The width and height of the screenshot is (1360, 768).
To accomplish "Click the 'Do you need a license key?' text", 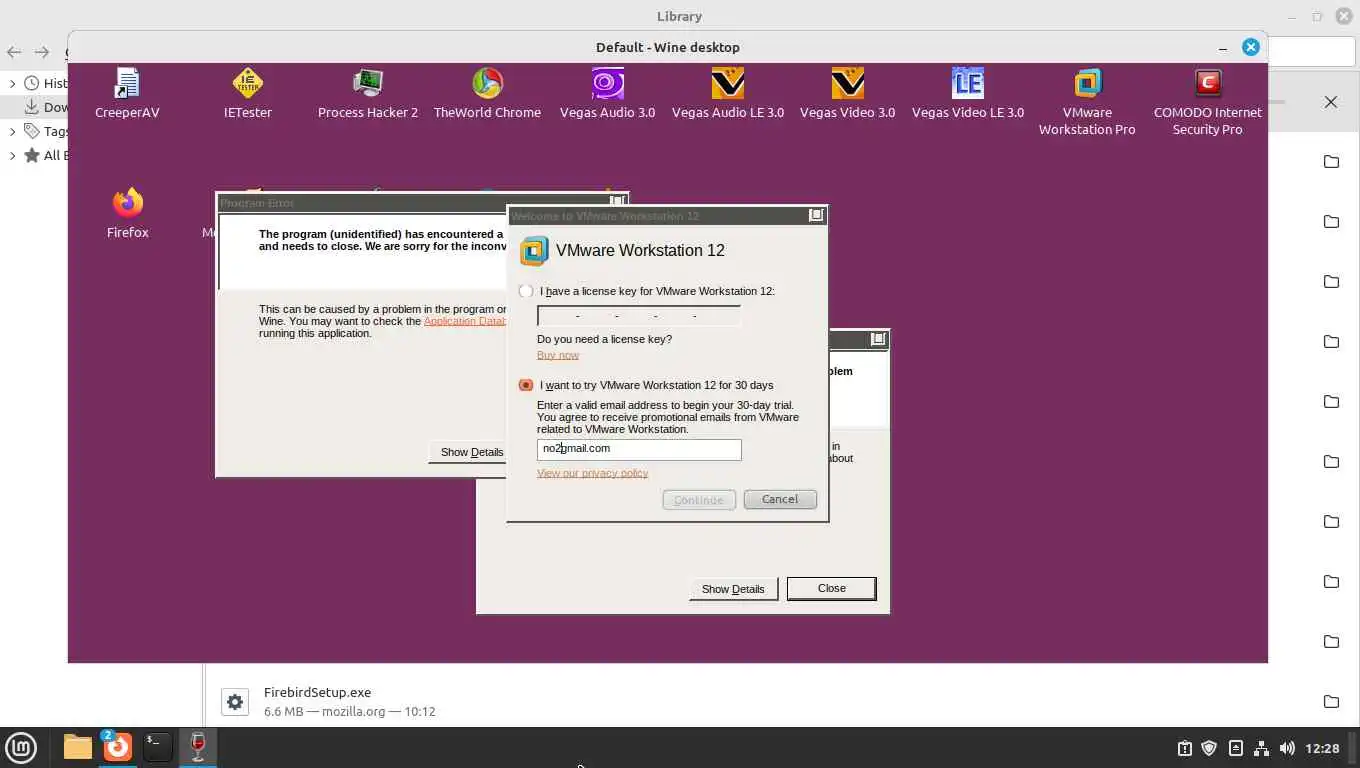I will (x=604, y=339).
